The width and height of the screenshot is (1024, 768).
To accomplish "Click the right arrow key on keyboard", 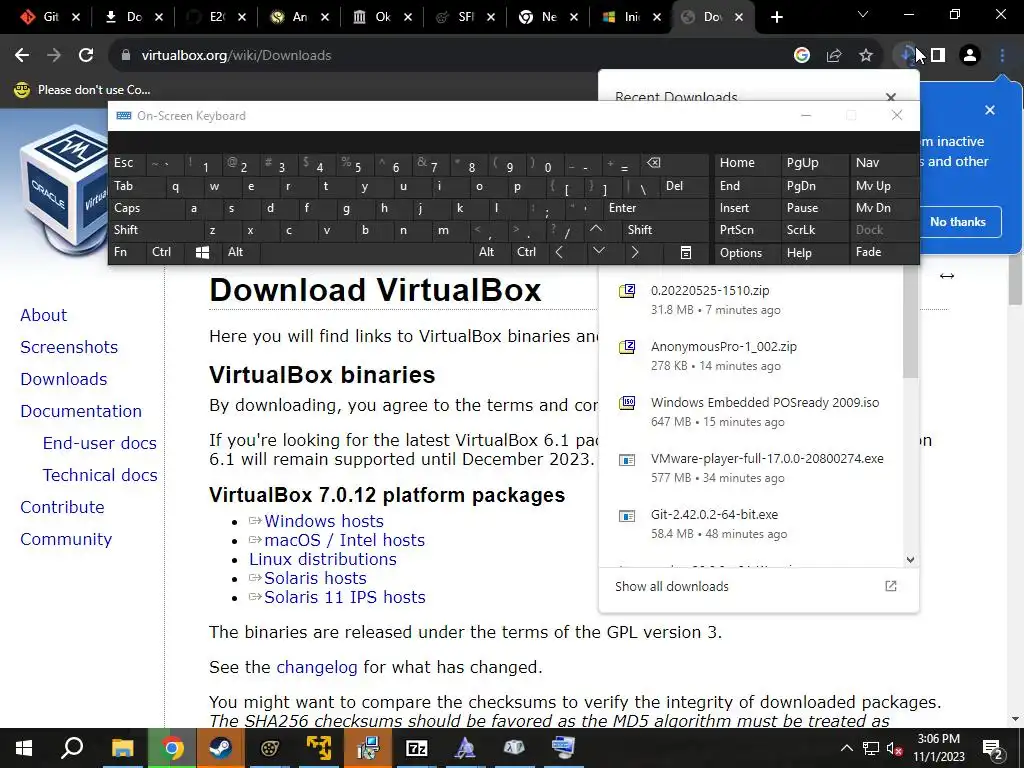I will tap(635, 252).
